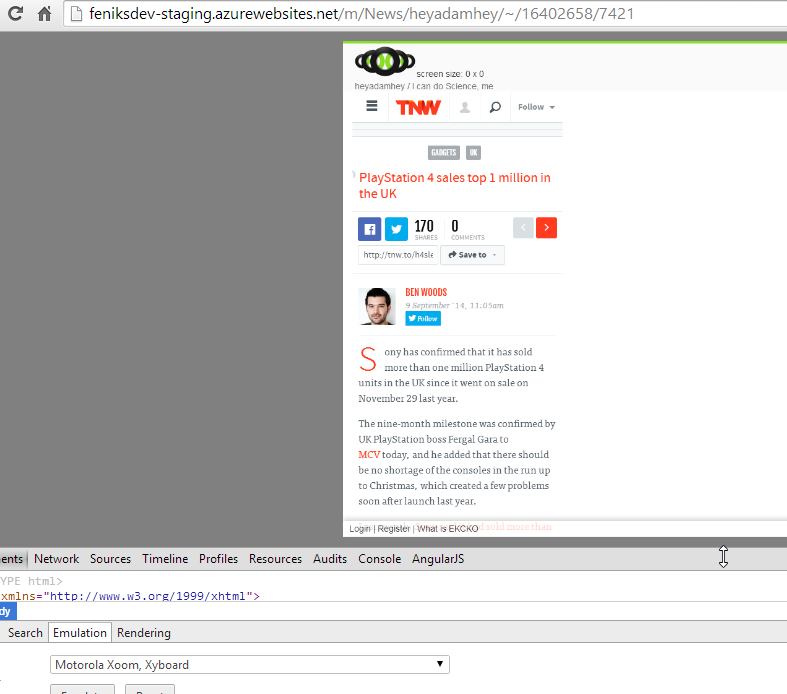Click the 0 comments counter
The image size is (787, 694).
click(467, 229)
